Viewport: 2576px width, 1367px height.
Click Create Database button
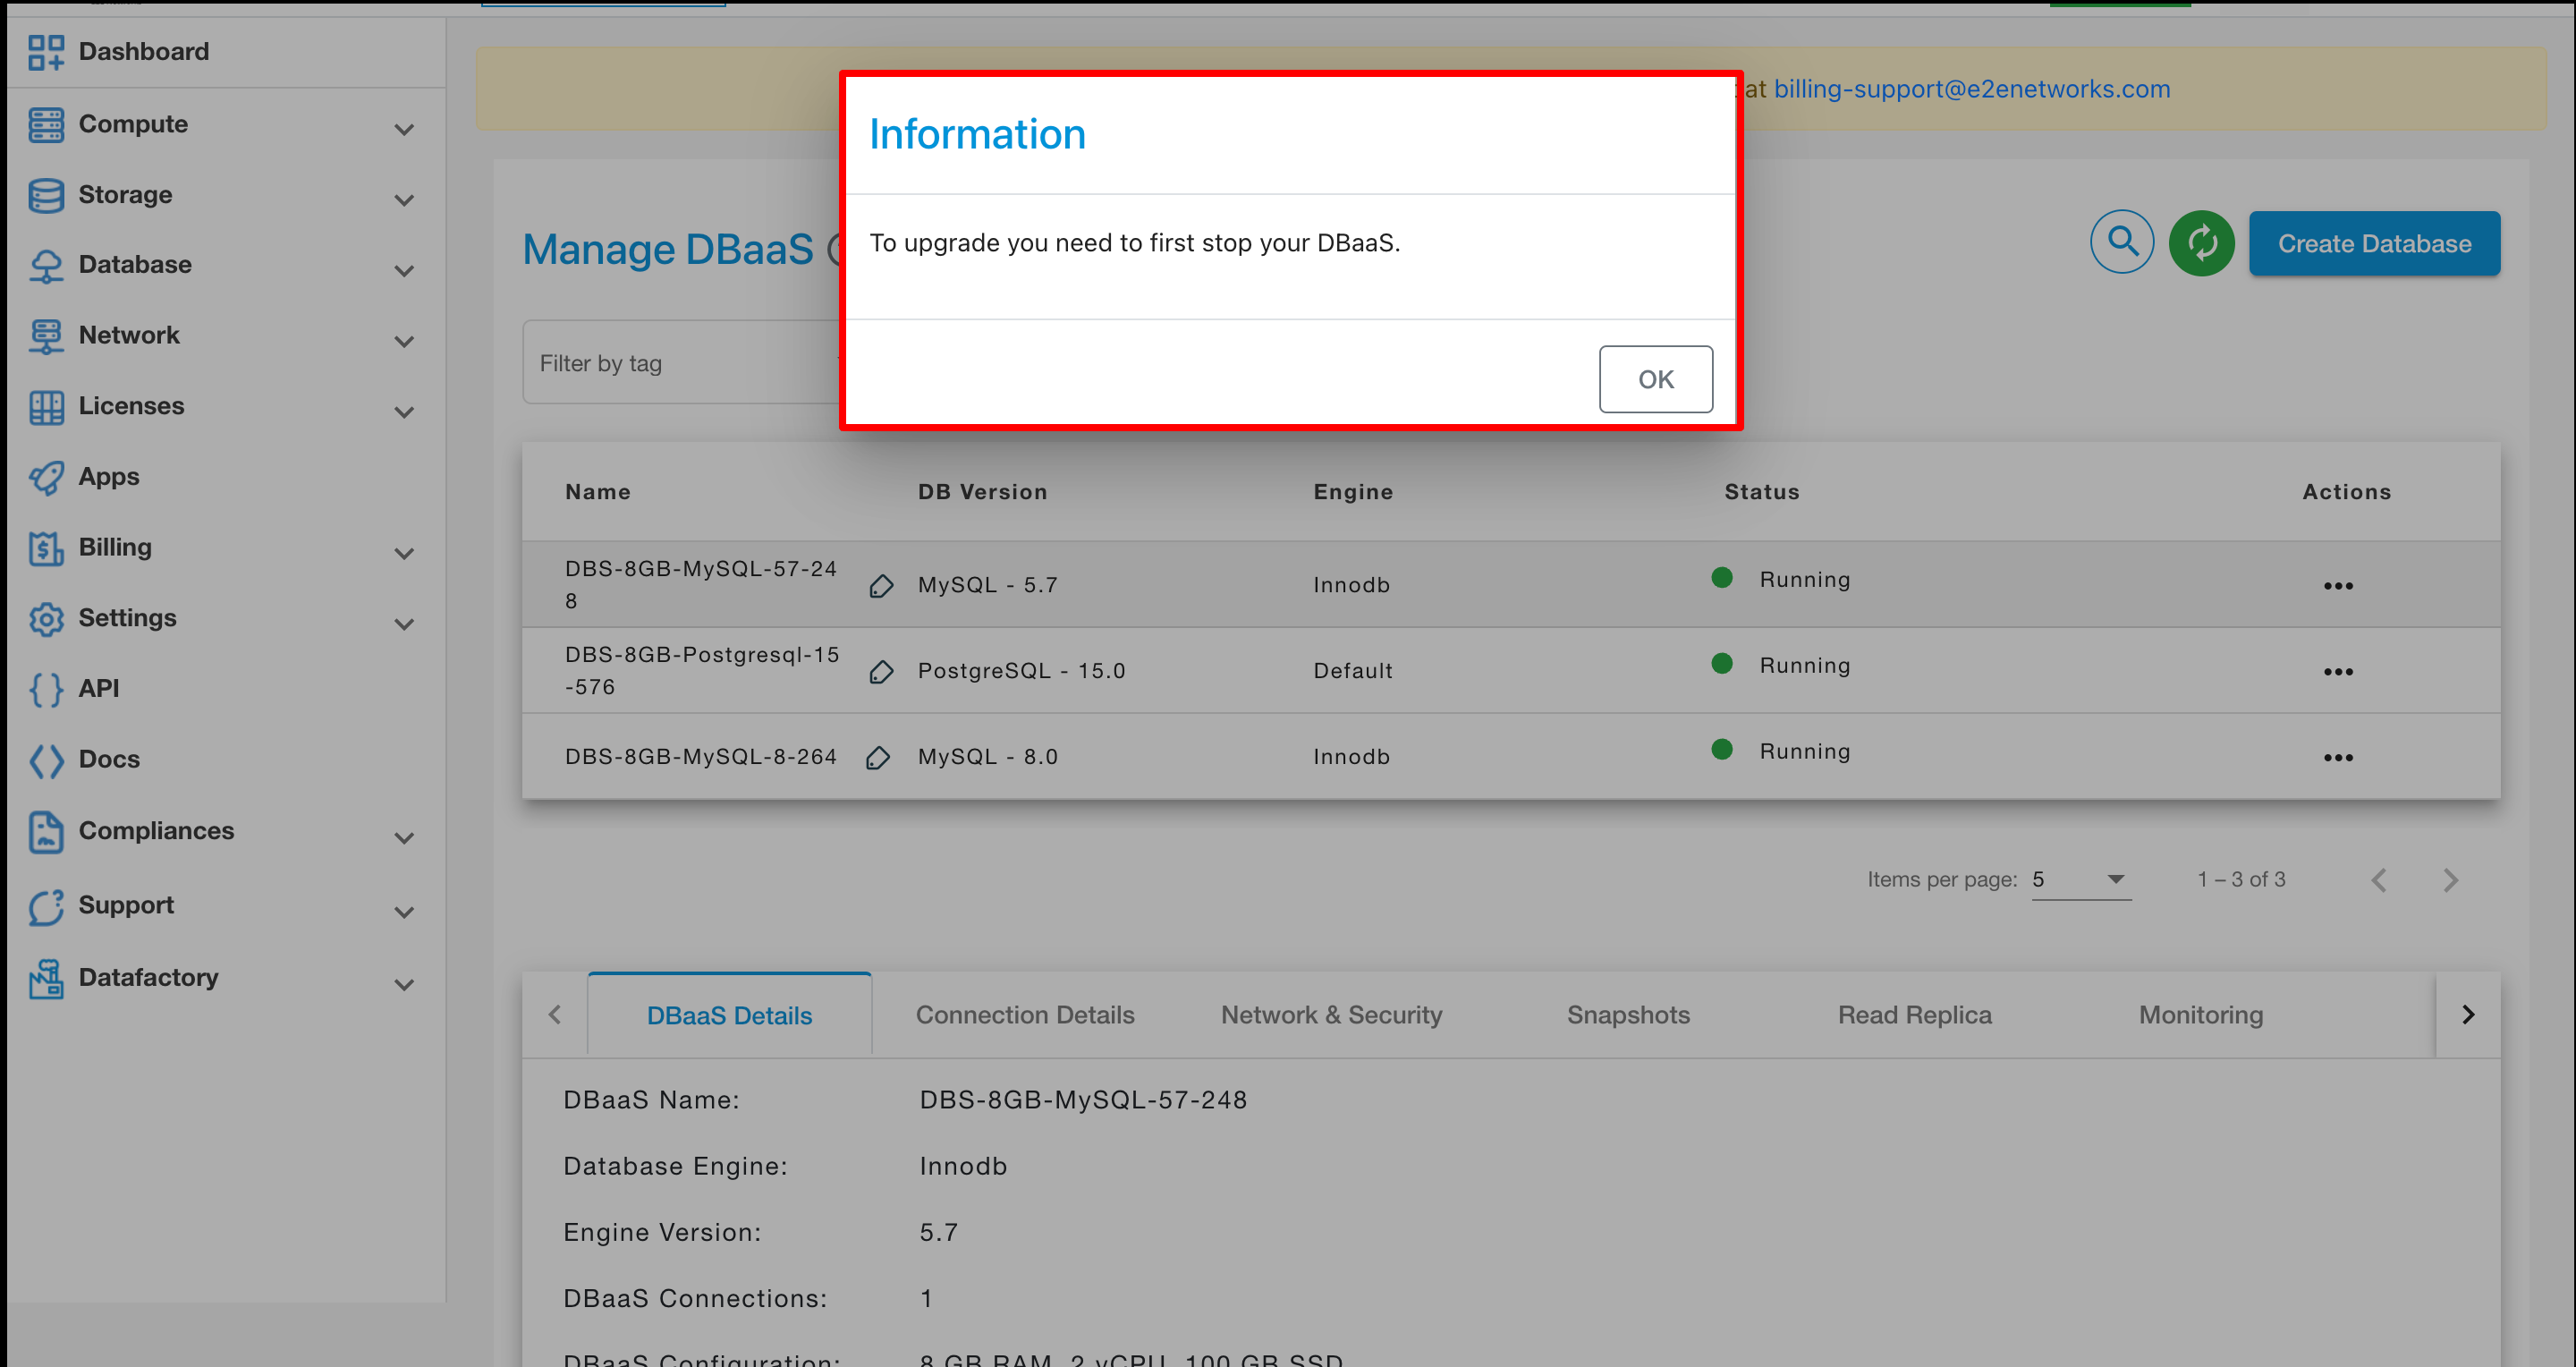2373,242
